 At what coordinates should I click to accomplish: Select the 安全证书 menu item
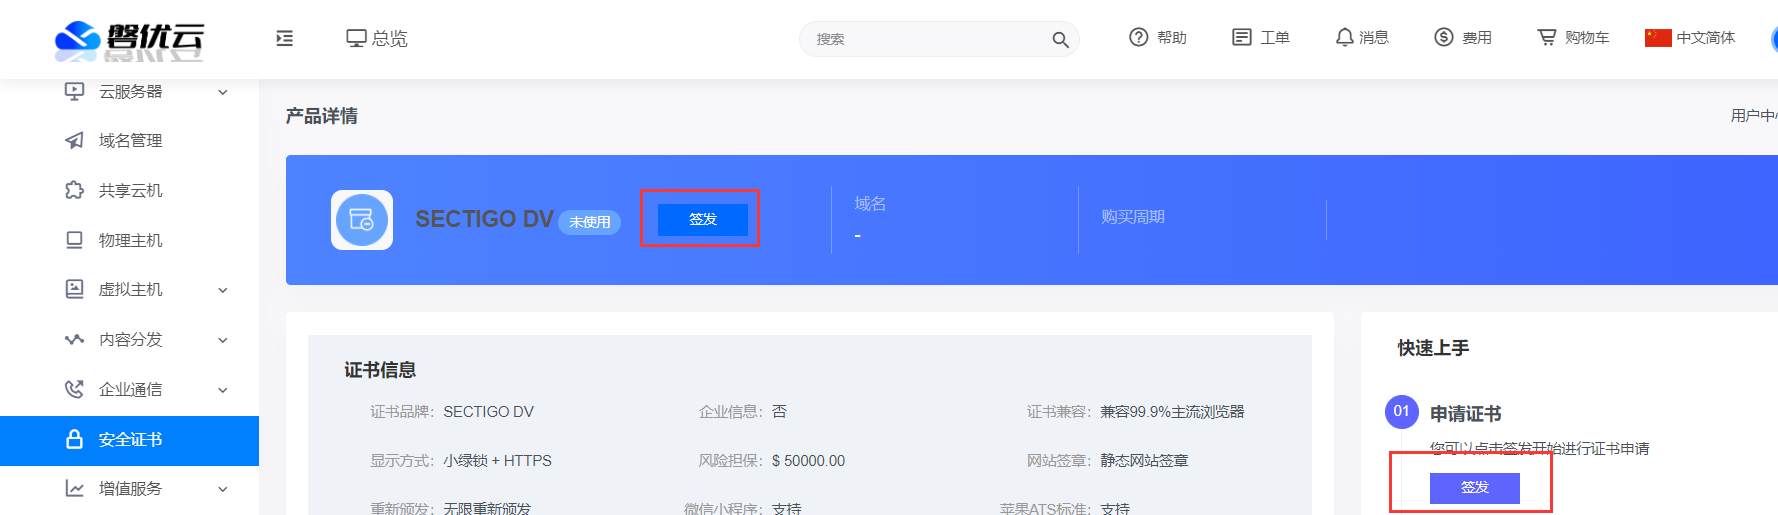[x=129, y=440]
